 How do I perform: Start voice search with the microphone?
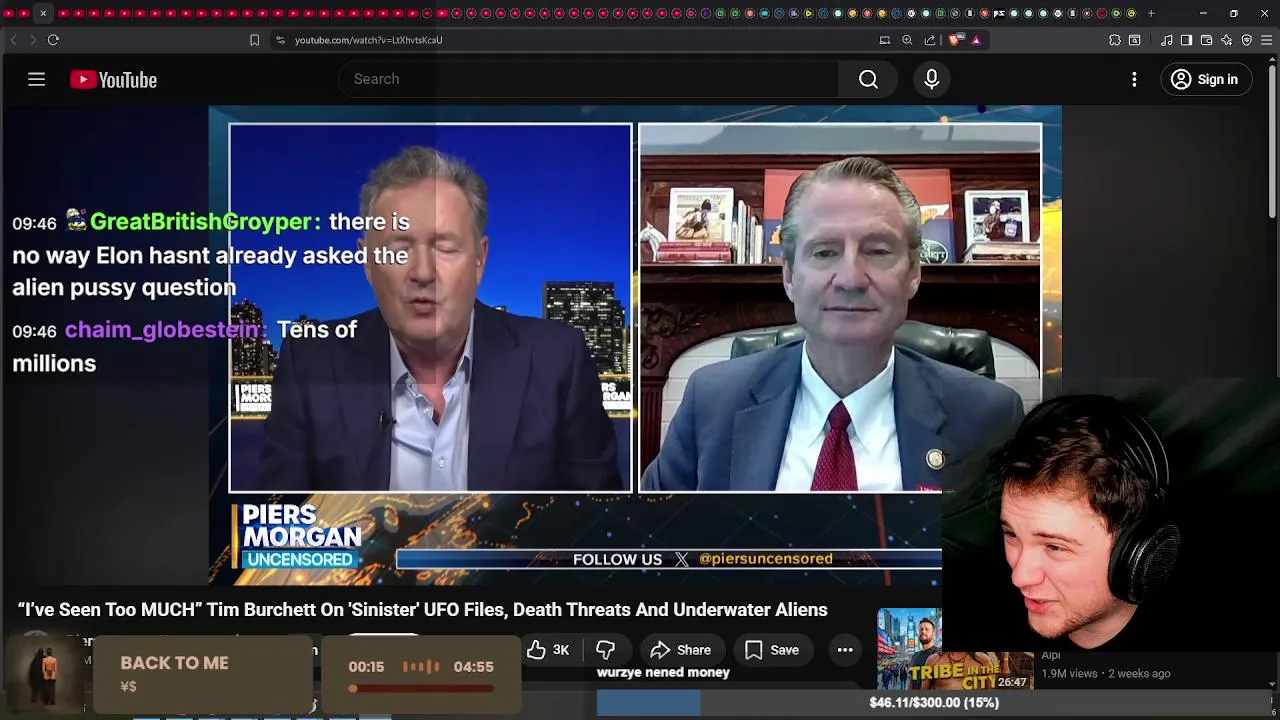(x=931, y=79)
